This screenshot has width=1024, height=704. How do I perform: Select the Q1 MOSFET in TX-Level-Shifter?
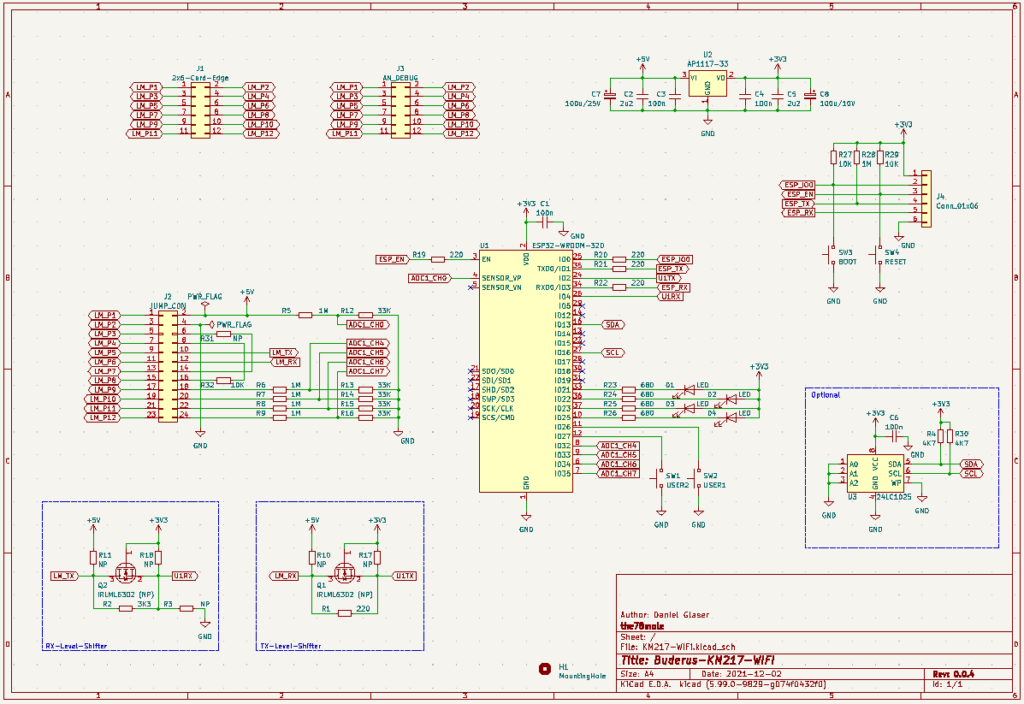tap(346, 573)
